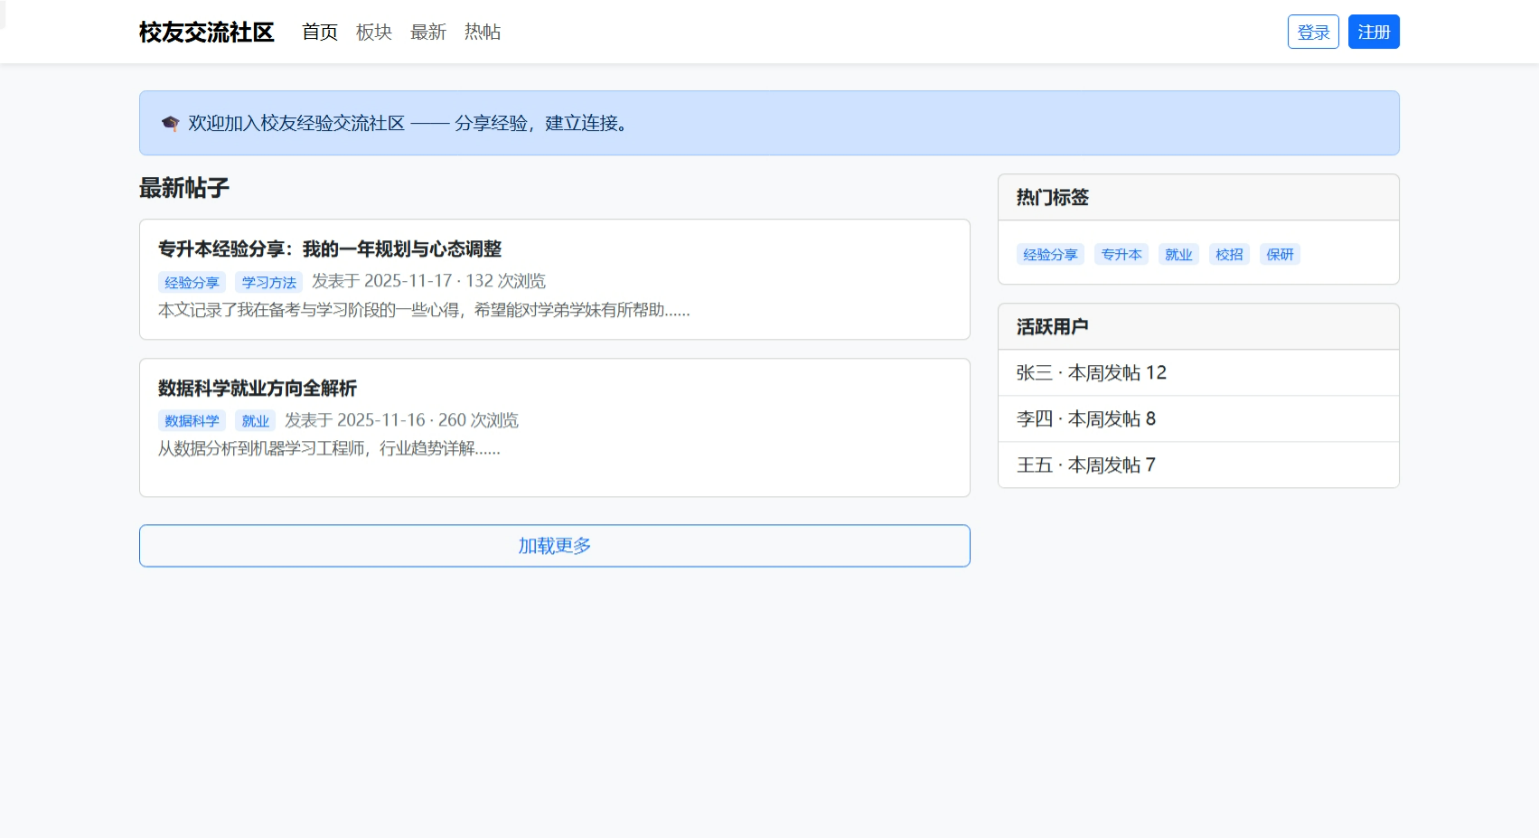The width and height of the screenshot is (1539, 838).
Task: Load more posts with 加载更多
Action: coord(554,546)
